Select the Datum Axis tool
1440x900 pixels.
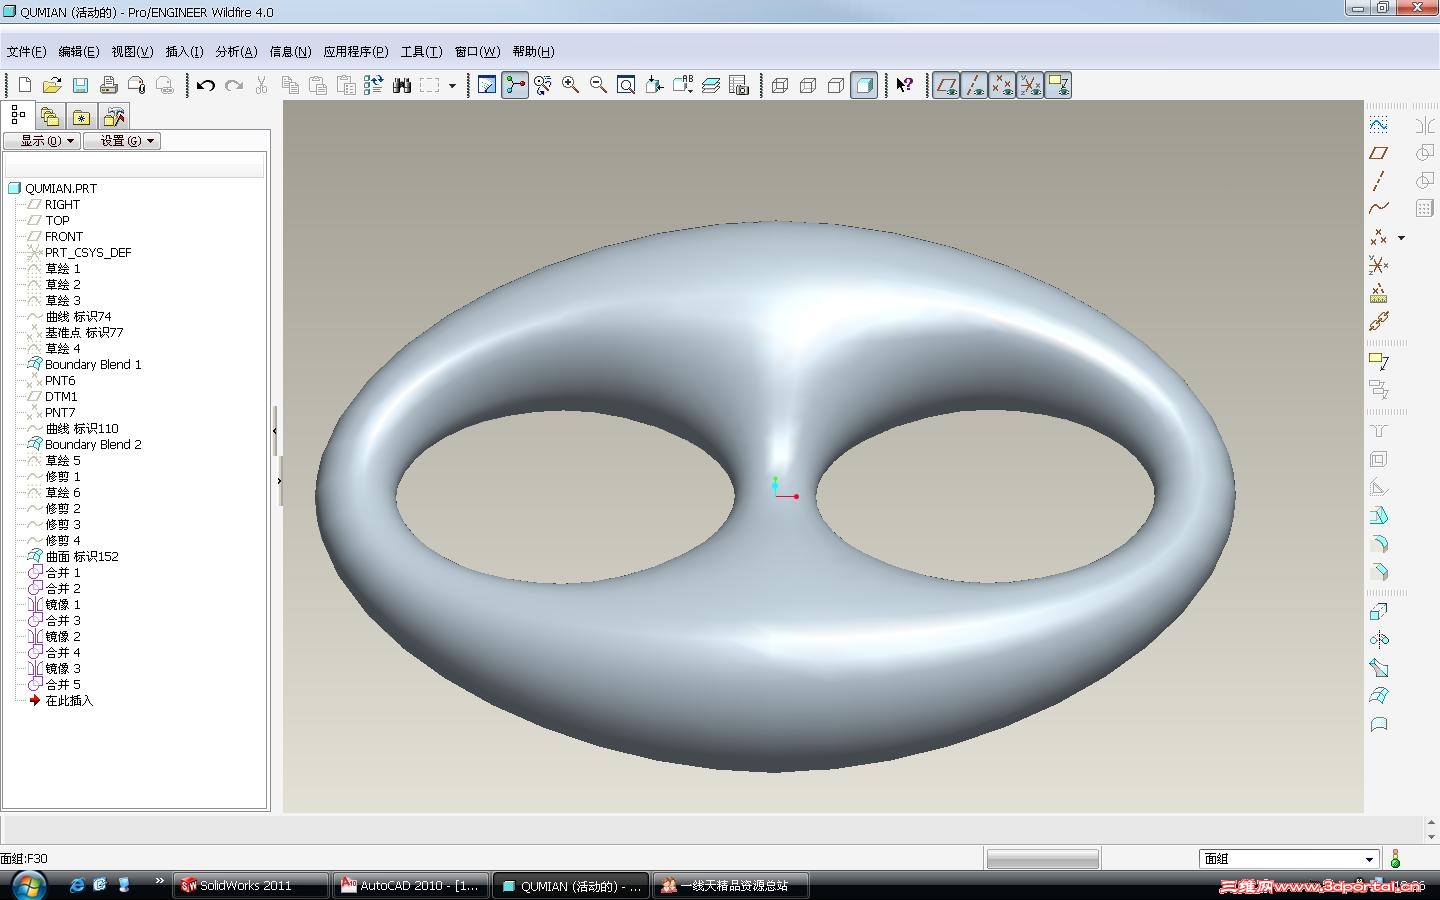[1379, 181]
